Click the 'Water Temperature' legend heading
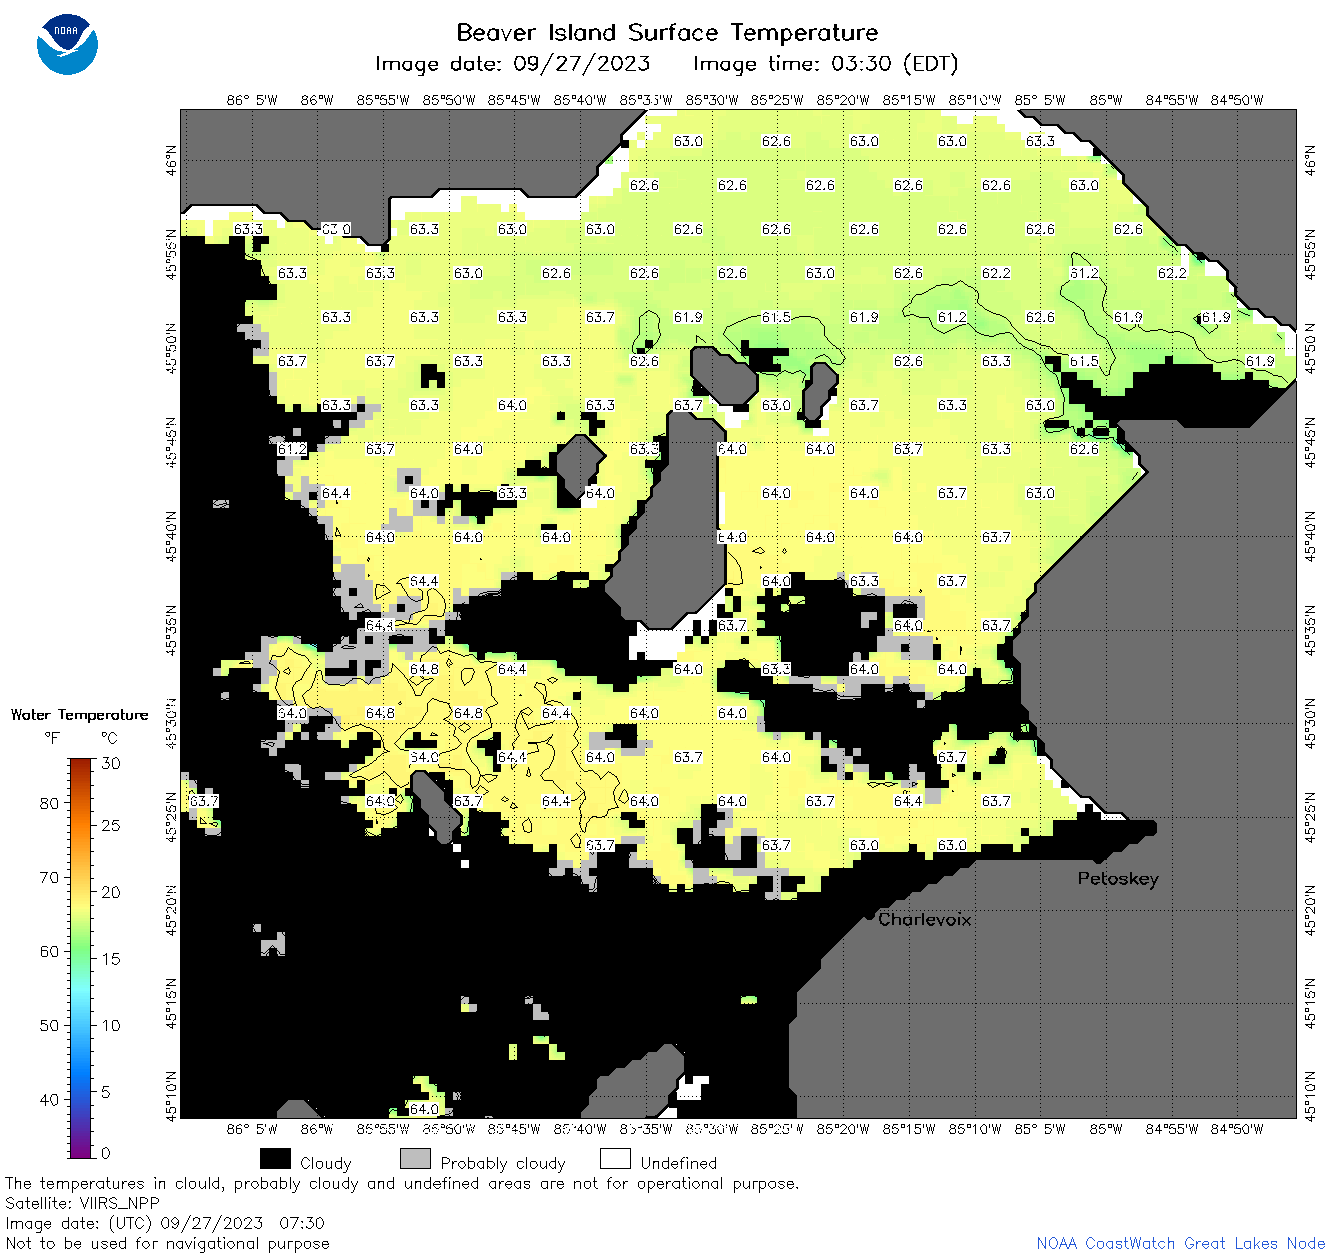The width and height of the screenshot is (1336, 1259). point(79,715)
